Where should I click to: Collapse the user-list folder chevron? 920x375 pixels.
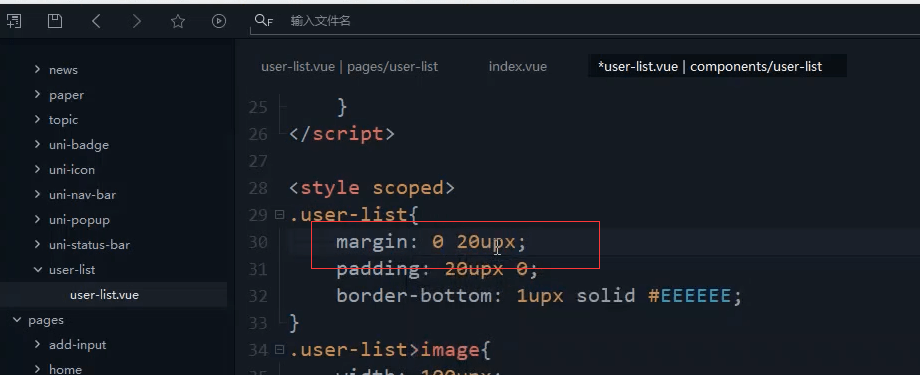(x=38, y=269)
